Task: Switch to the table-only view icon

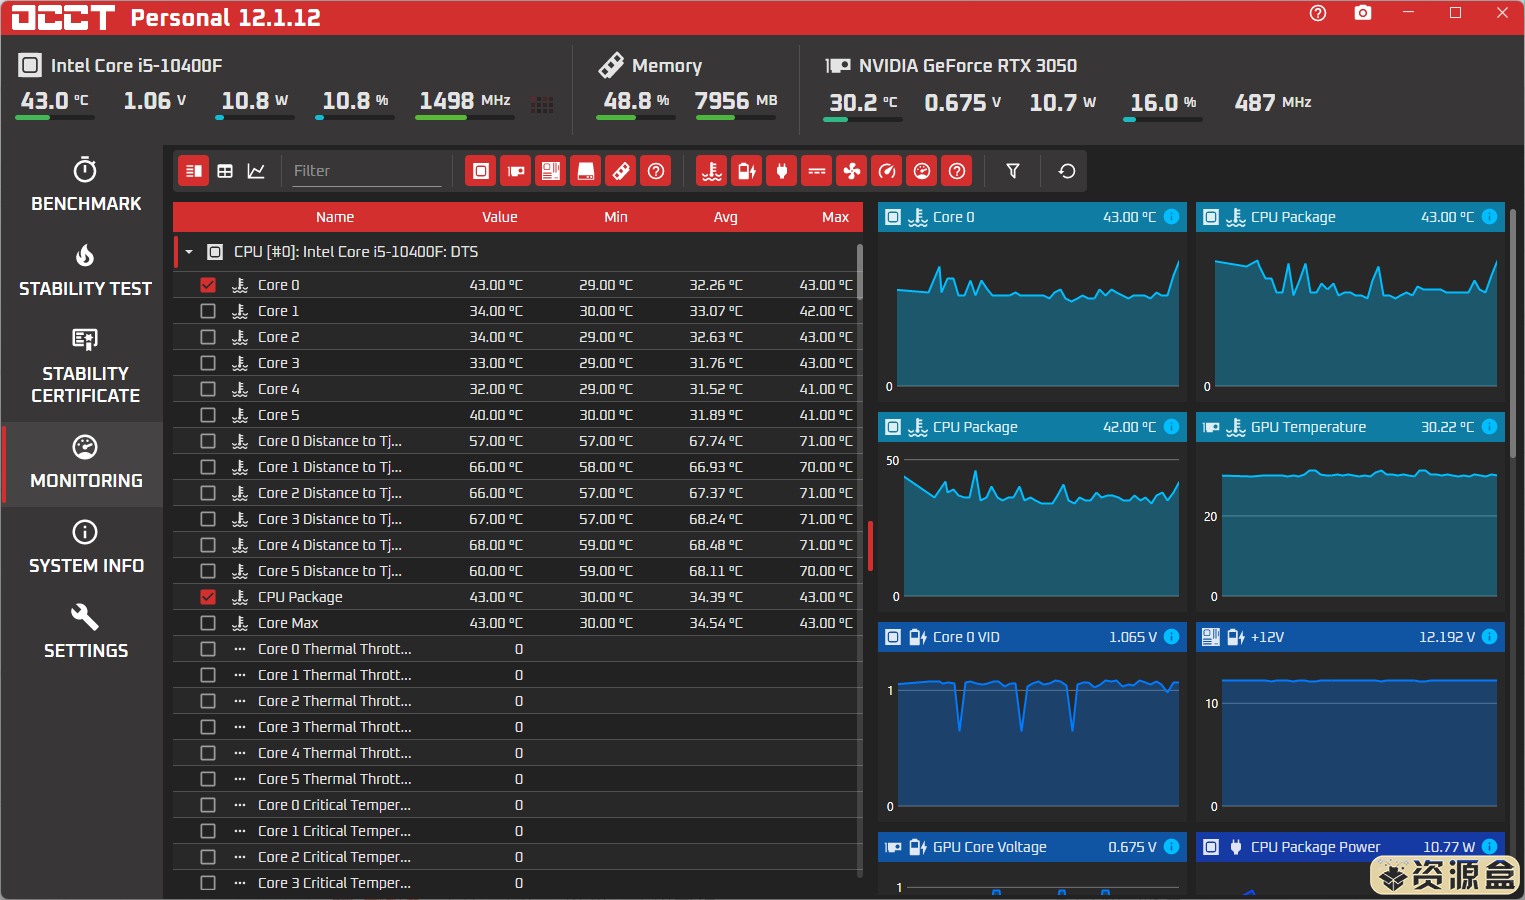Action: point(225,171)
